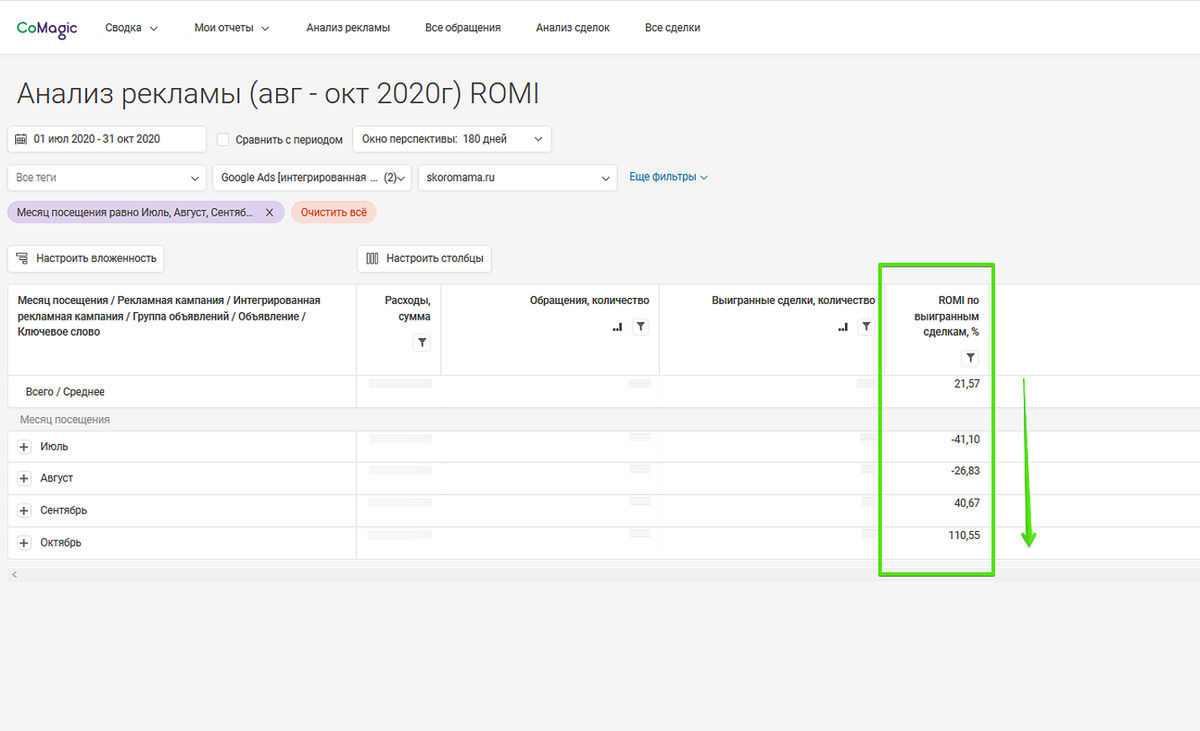Enable Сравнить с периодом checkbox
This screenshot has width=1200, height=731.
pos(224,140)
